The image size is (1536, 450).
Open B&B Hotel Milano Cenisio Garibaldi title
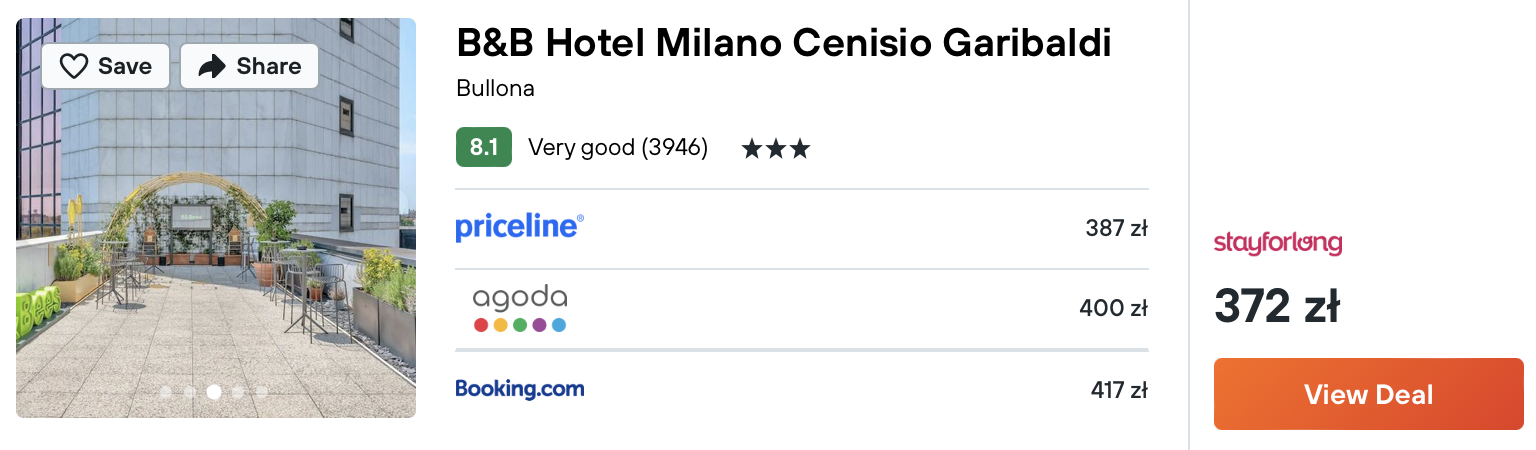click(784, 43)
